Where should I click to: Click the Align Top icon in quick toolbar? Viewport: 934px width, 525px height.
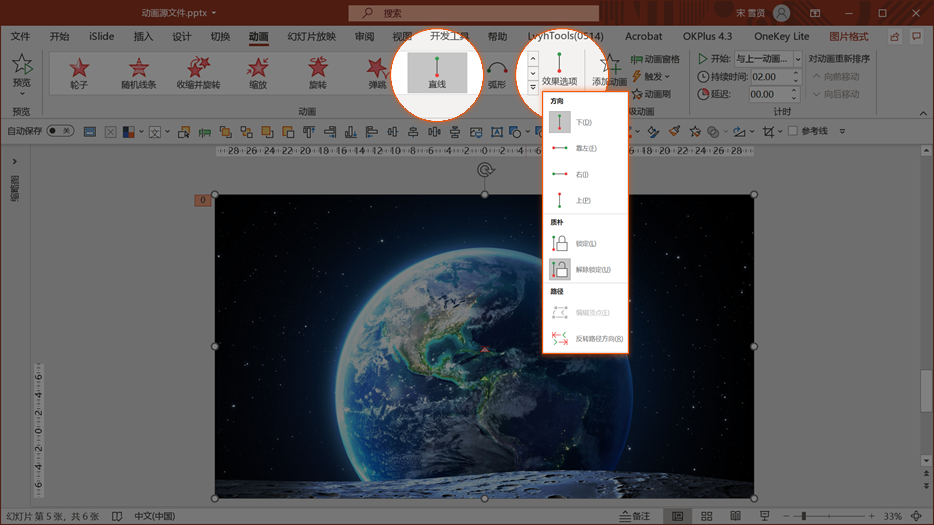[309, 132]
